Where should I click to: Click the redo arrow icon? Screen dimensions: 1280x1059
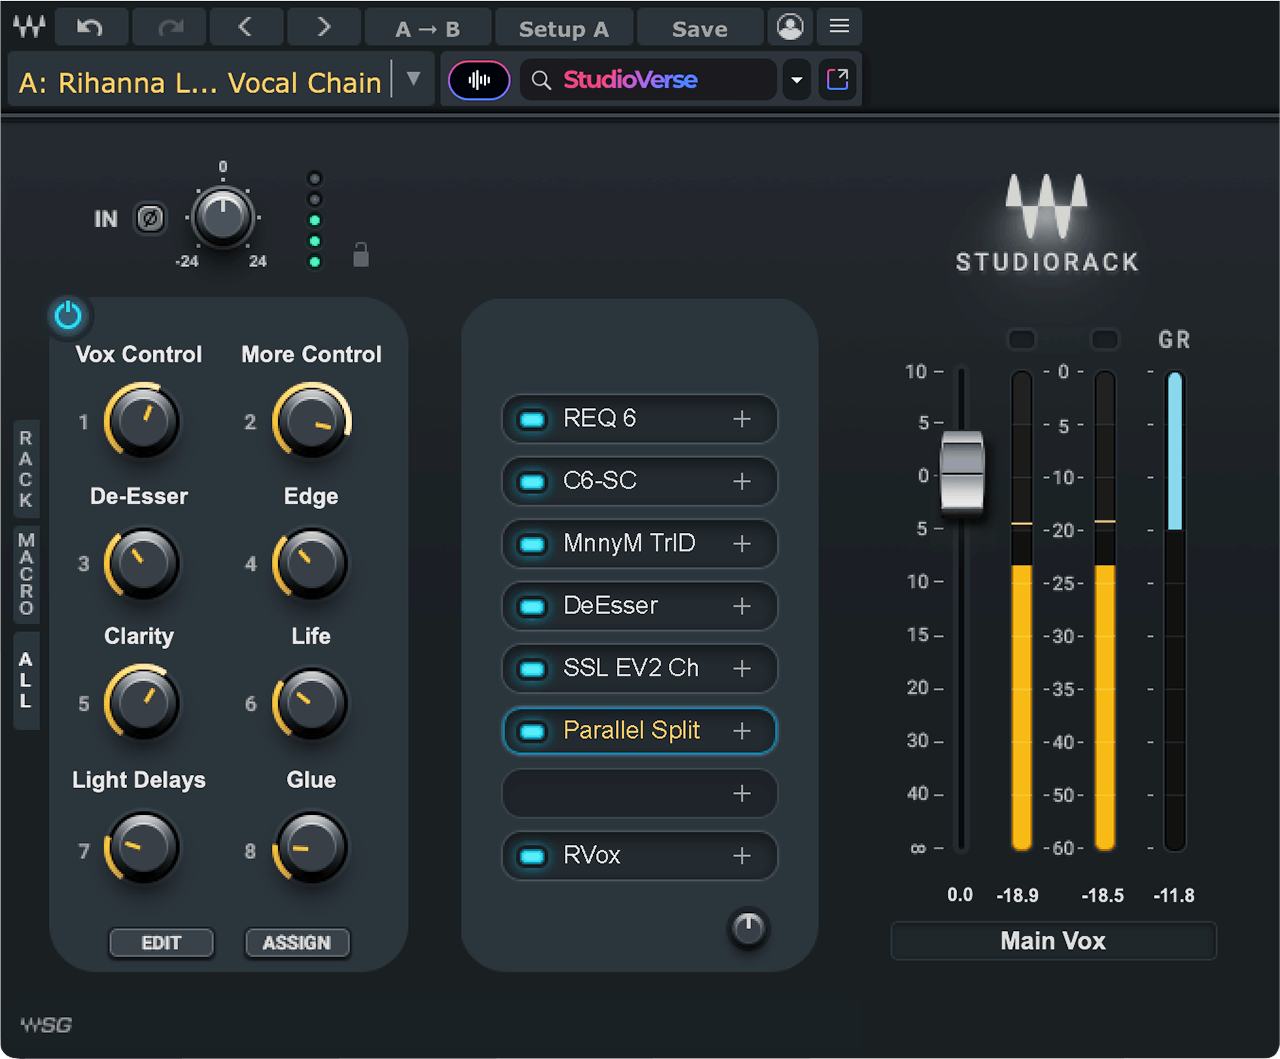pos(168,27)
